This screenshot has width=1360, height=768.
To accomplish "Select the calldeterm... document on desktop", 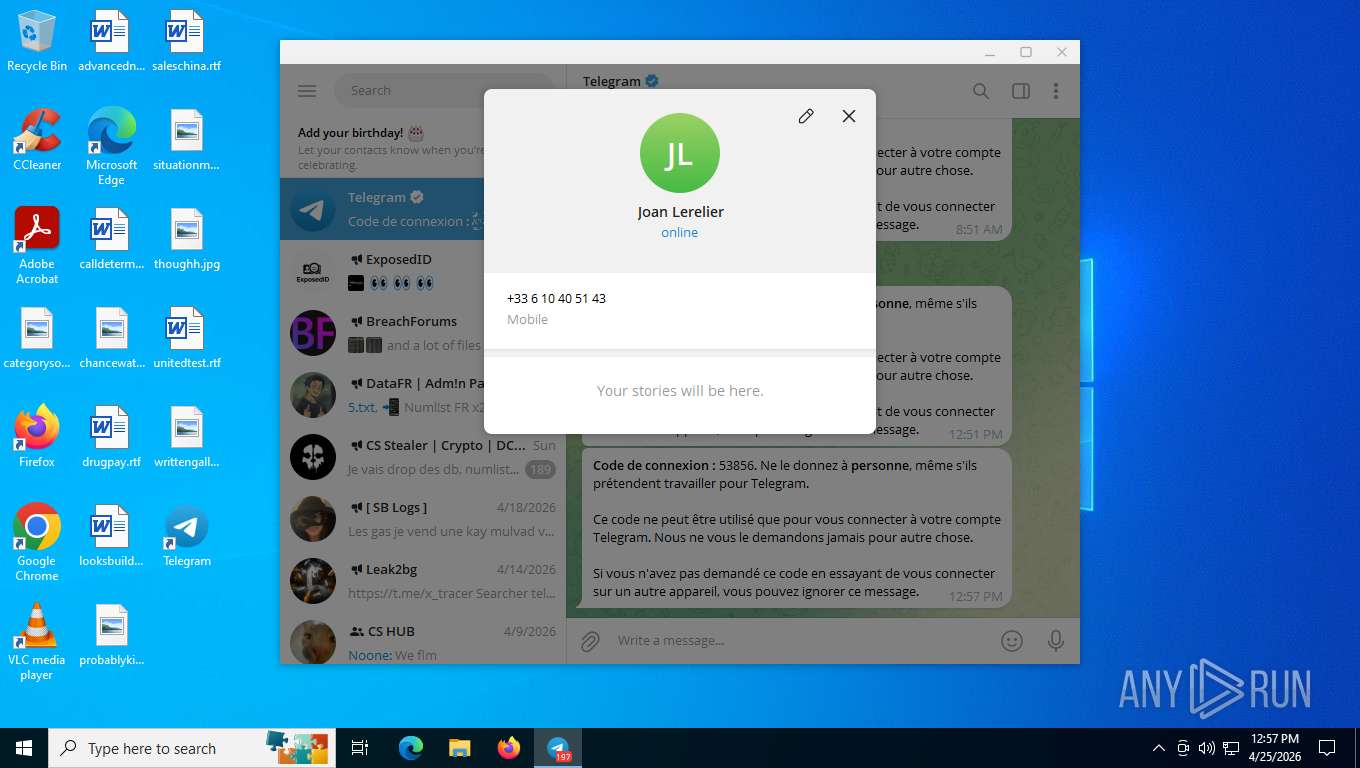I will pos(111,239).
